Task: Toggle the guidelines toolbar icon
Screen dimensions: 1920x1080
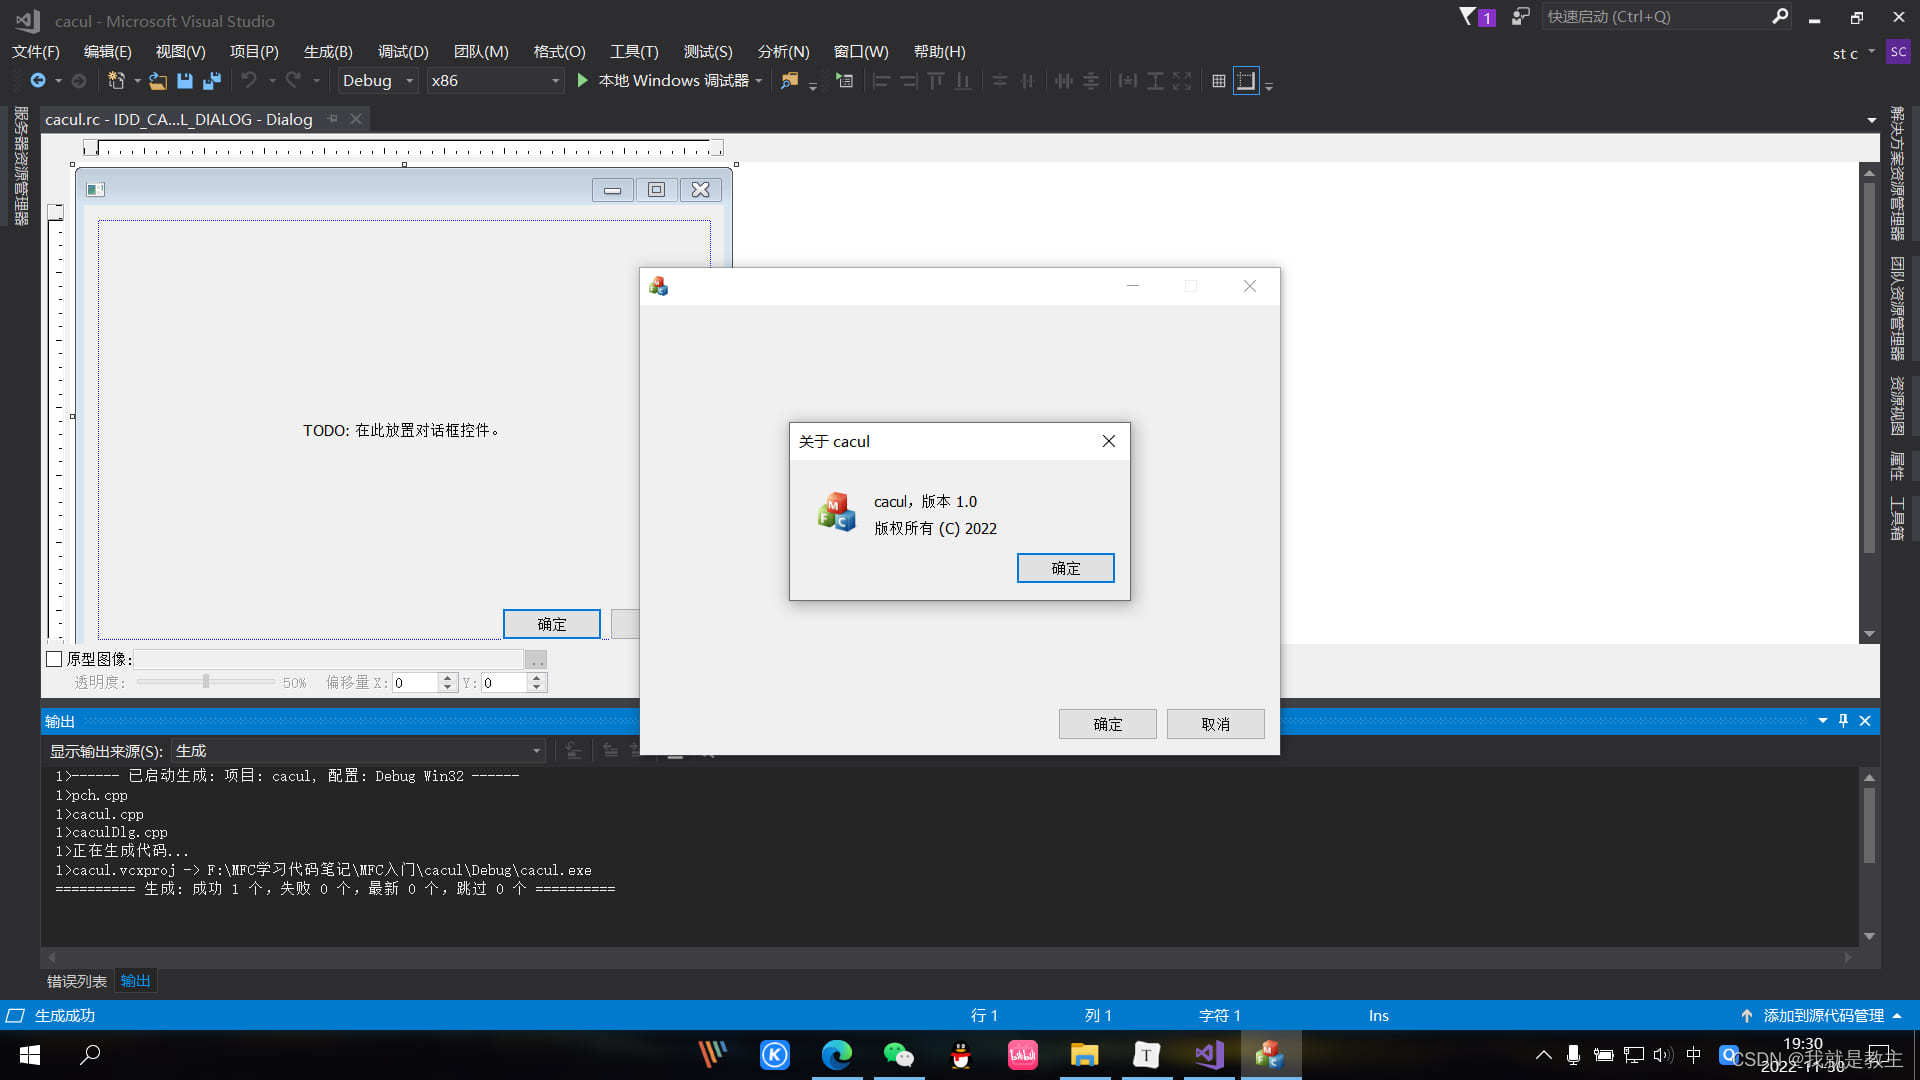Action: (1245, 81)
